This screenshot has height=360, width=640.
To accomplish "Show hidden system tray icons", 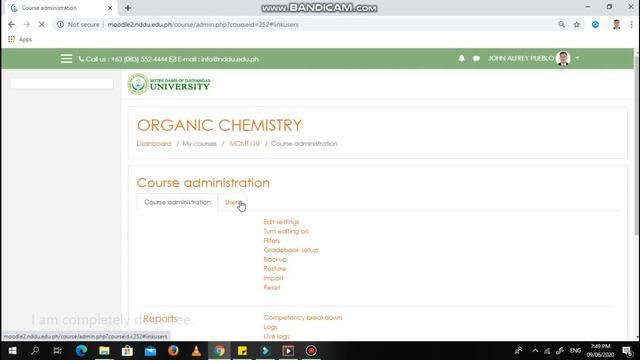I will pos(535,351).
